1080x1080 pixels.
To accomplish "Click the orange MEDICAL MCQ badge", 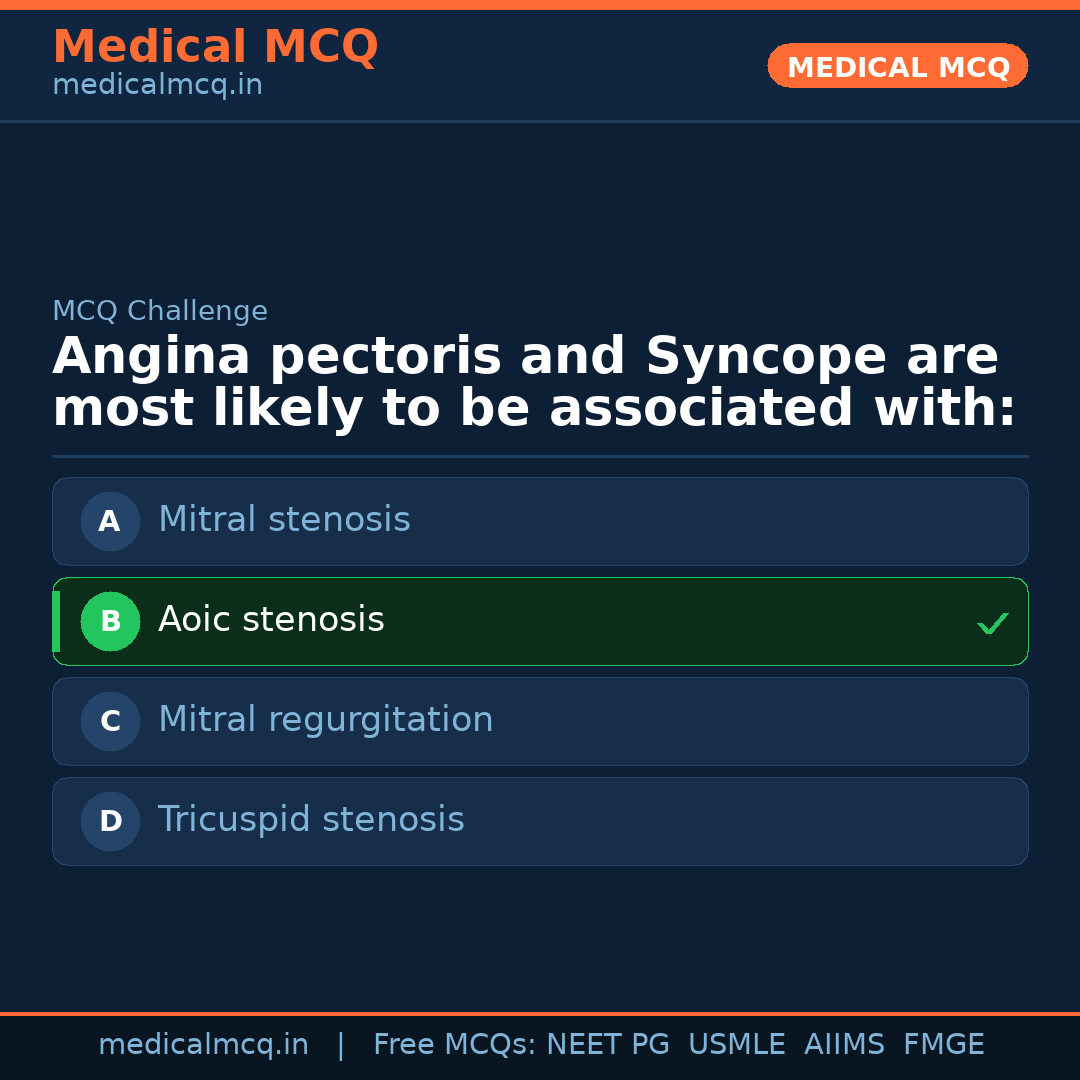I will pos(897,67).
